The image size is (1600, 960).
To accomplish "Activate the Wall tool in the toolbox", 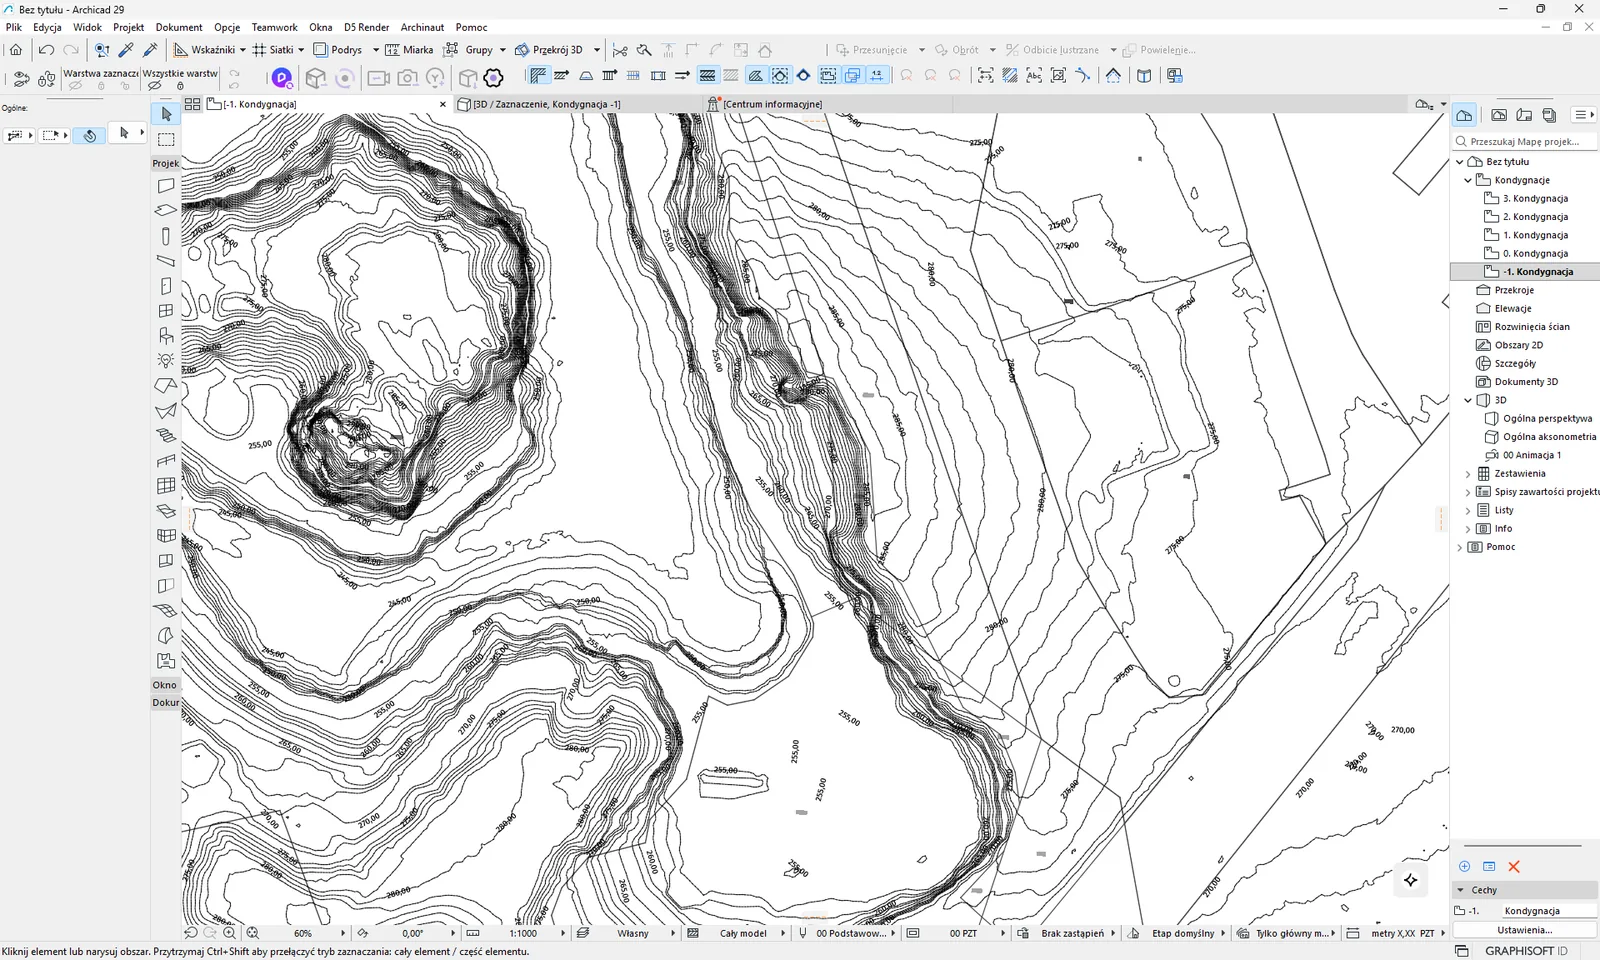I will click(166, 185).
